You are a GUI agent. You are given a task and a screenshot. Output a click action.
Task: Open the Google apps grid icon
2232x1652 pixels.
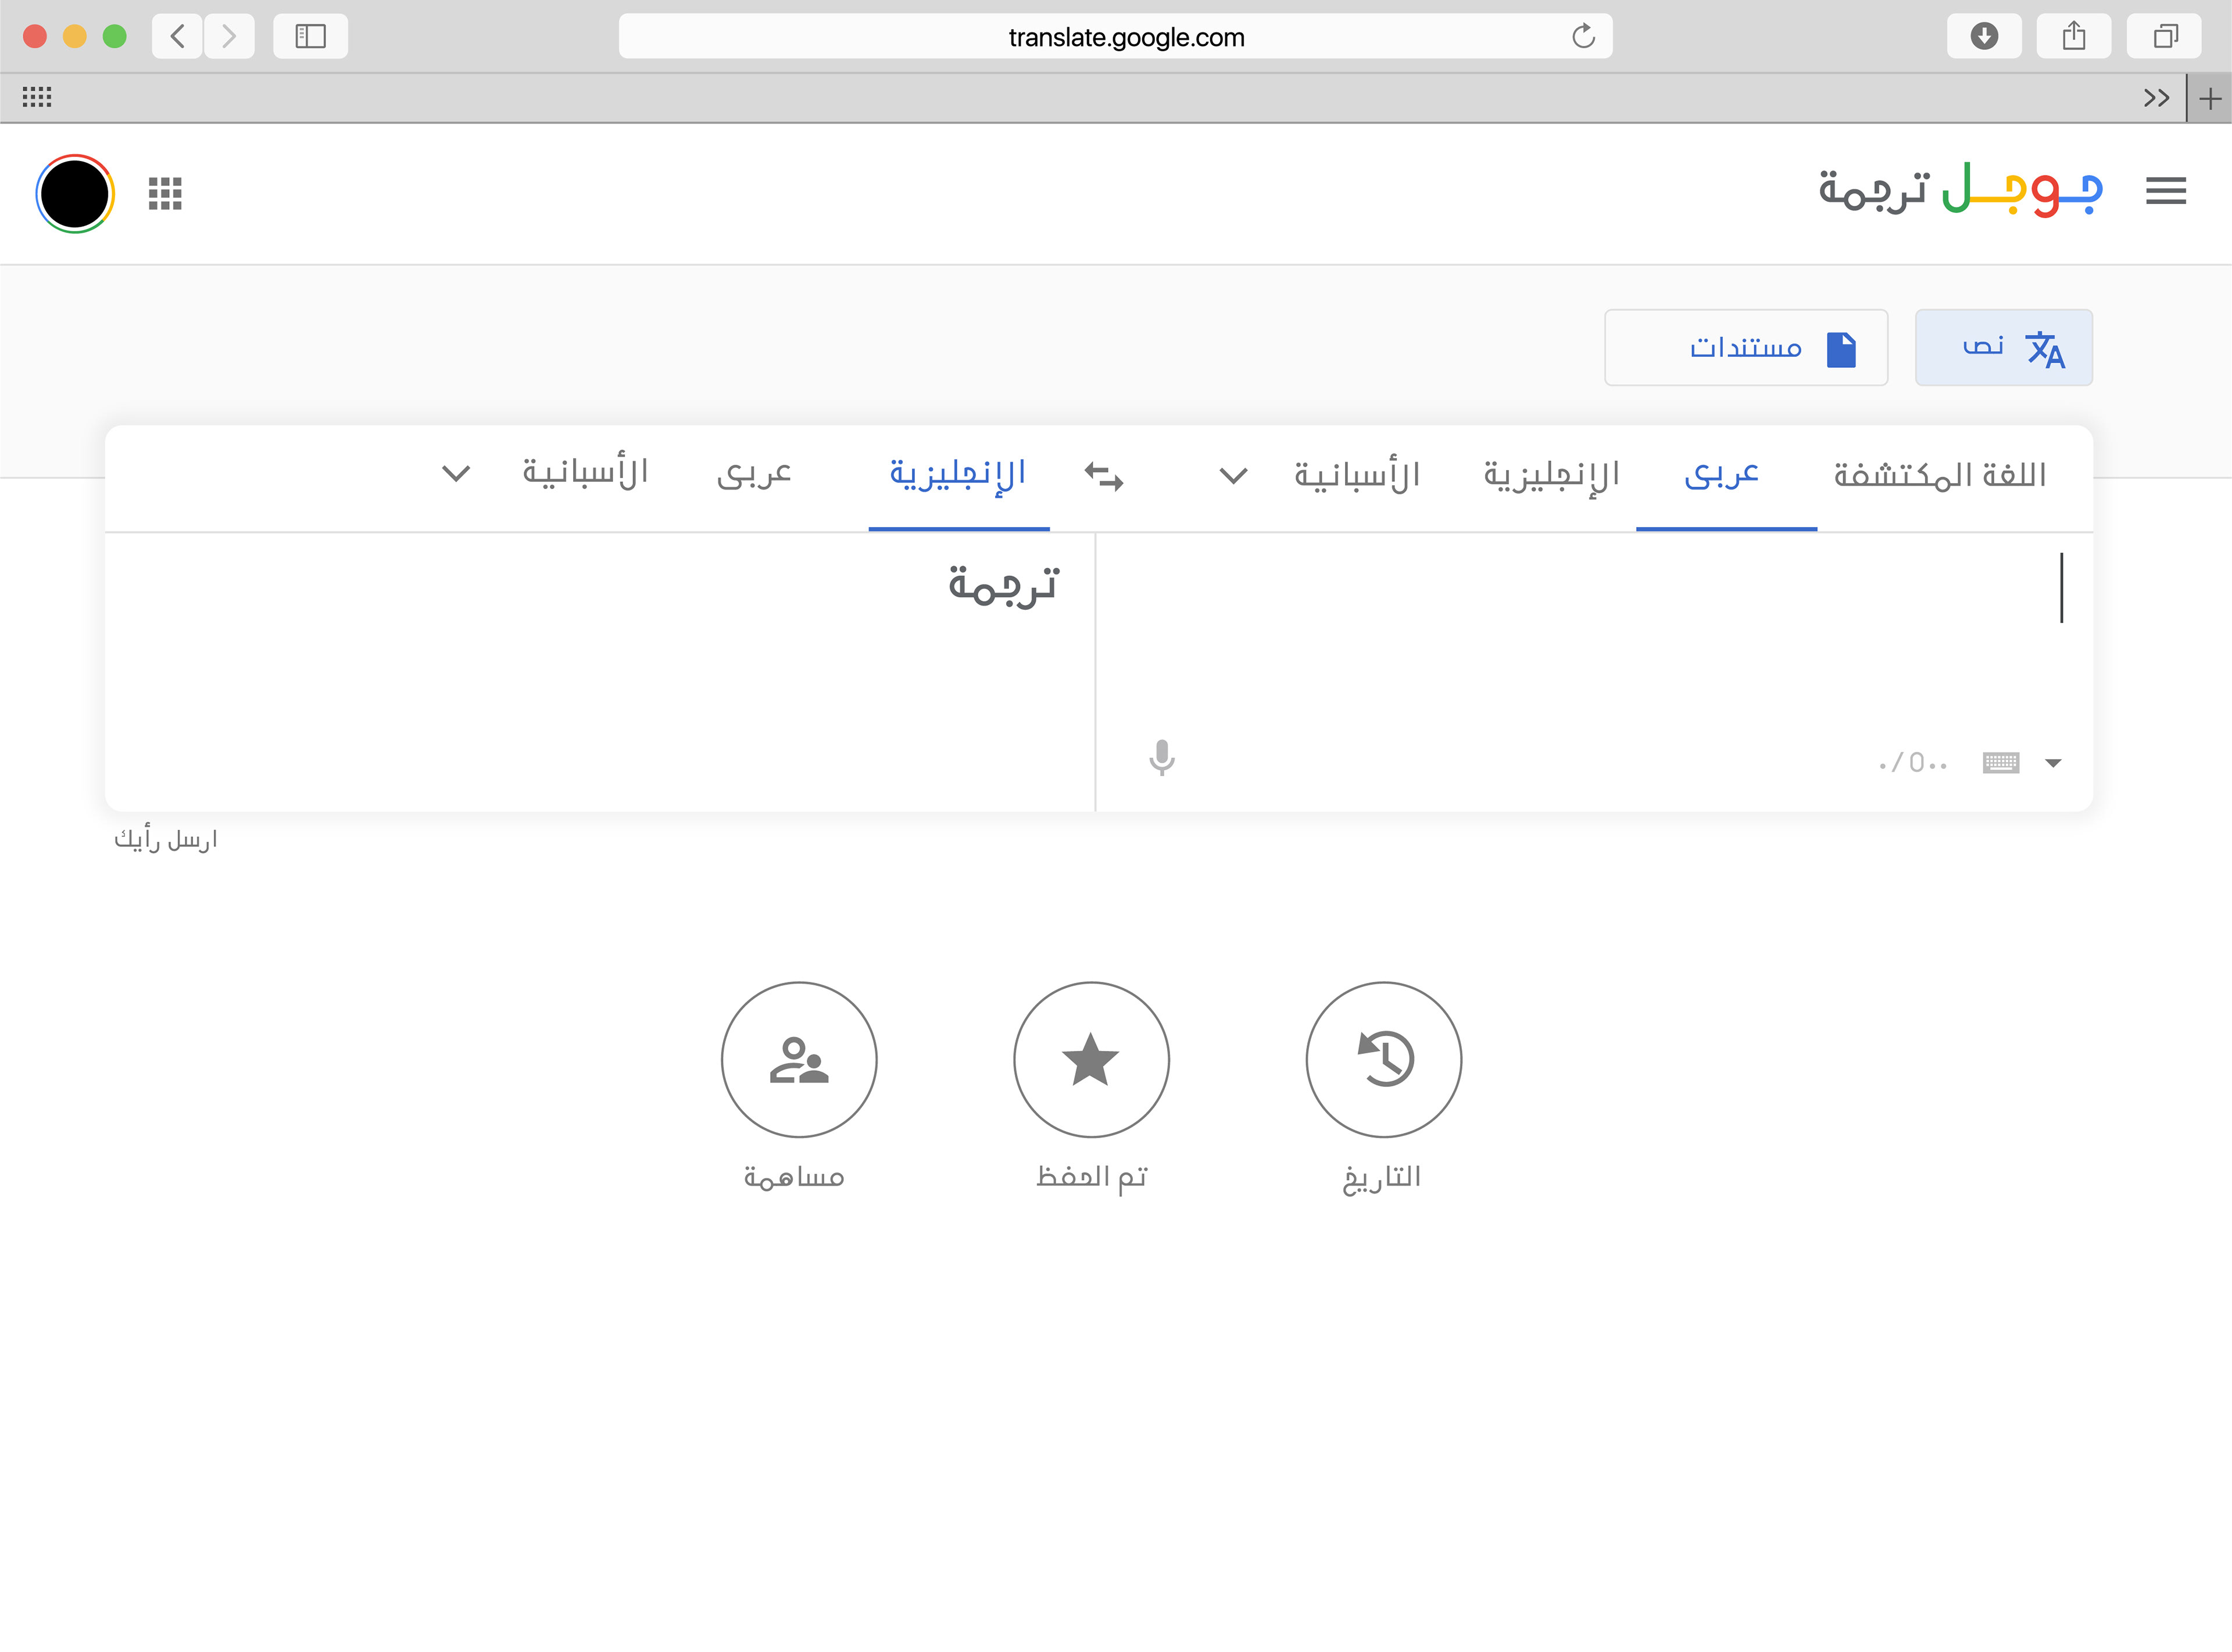click(165, 193)
